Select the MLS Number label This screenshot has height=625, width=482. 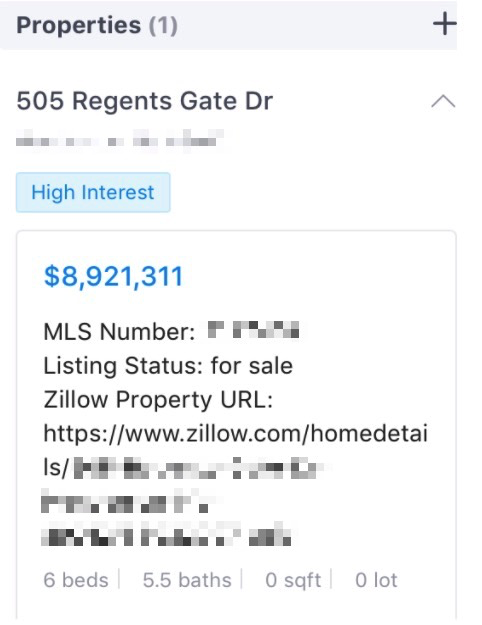click(x=119, y=332)
